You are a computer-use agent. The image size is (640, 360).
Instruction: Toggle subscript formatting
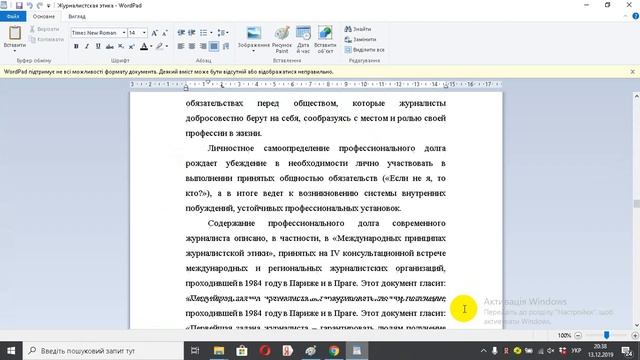point(121,47)
